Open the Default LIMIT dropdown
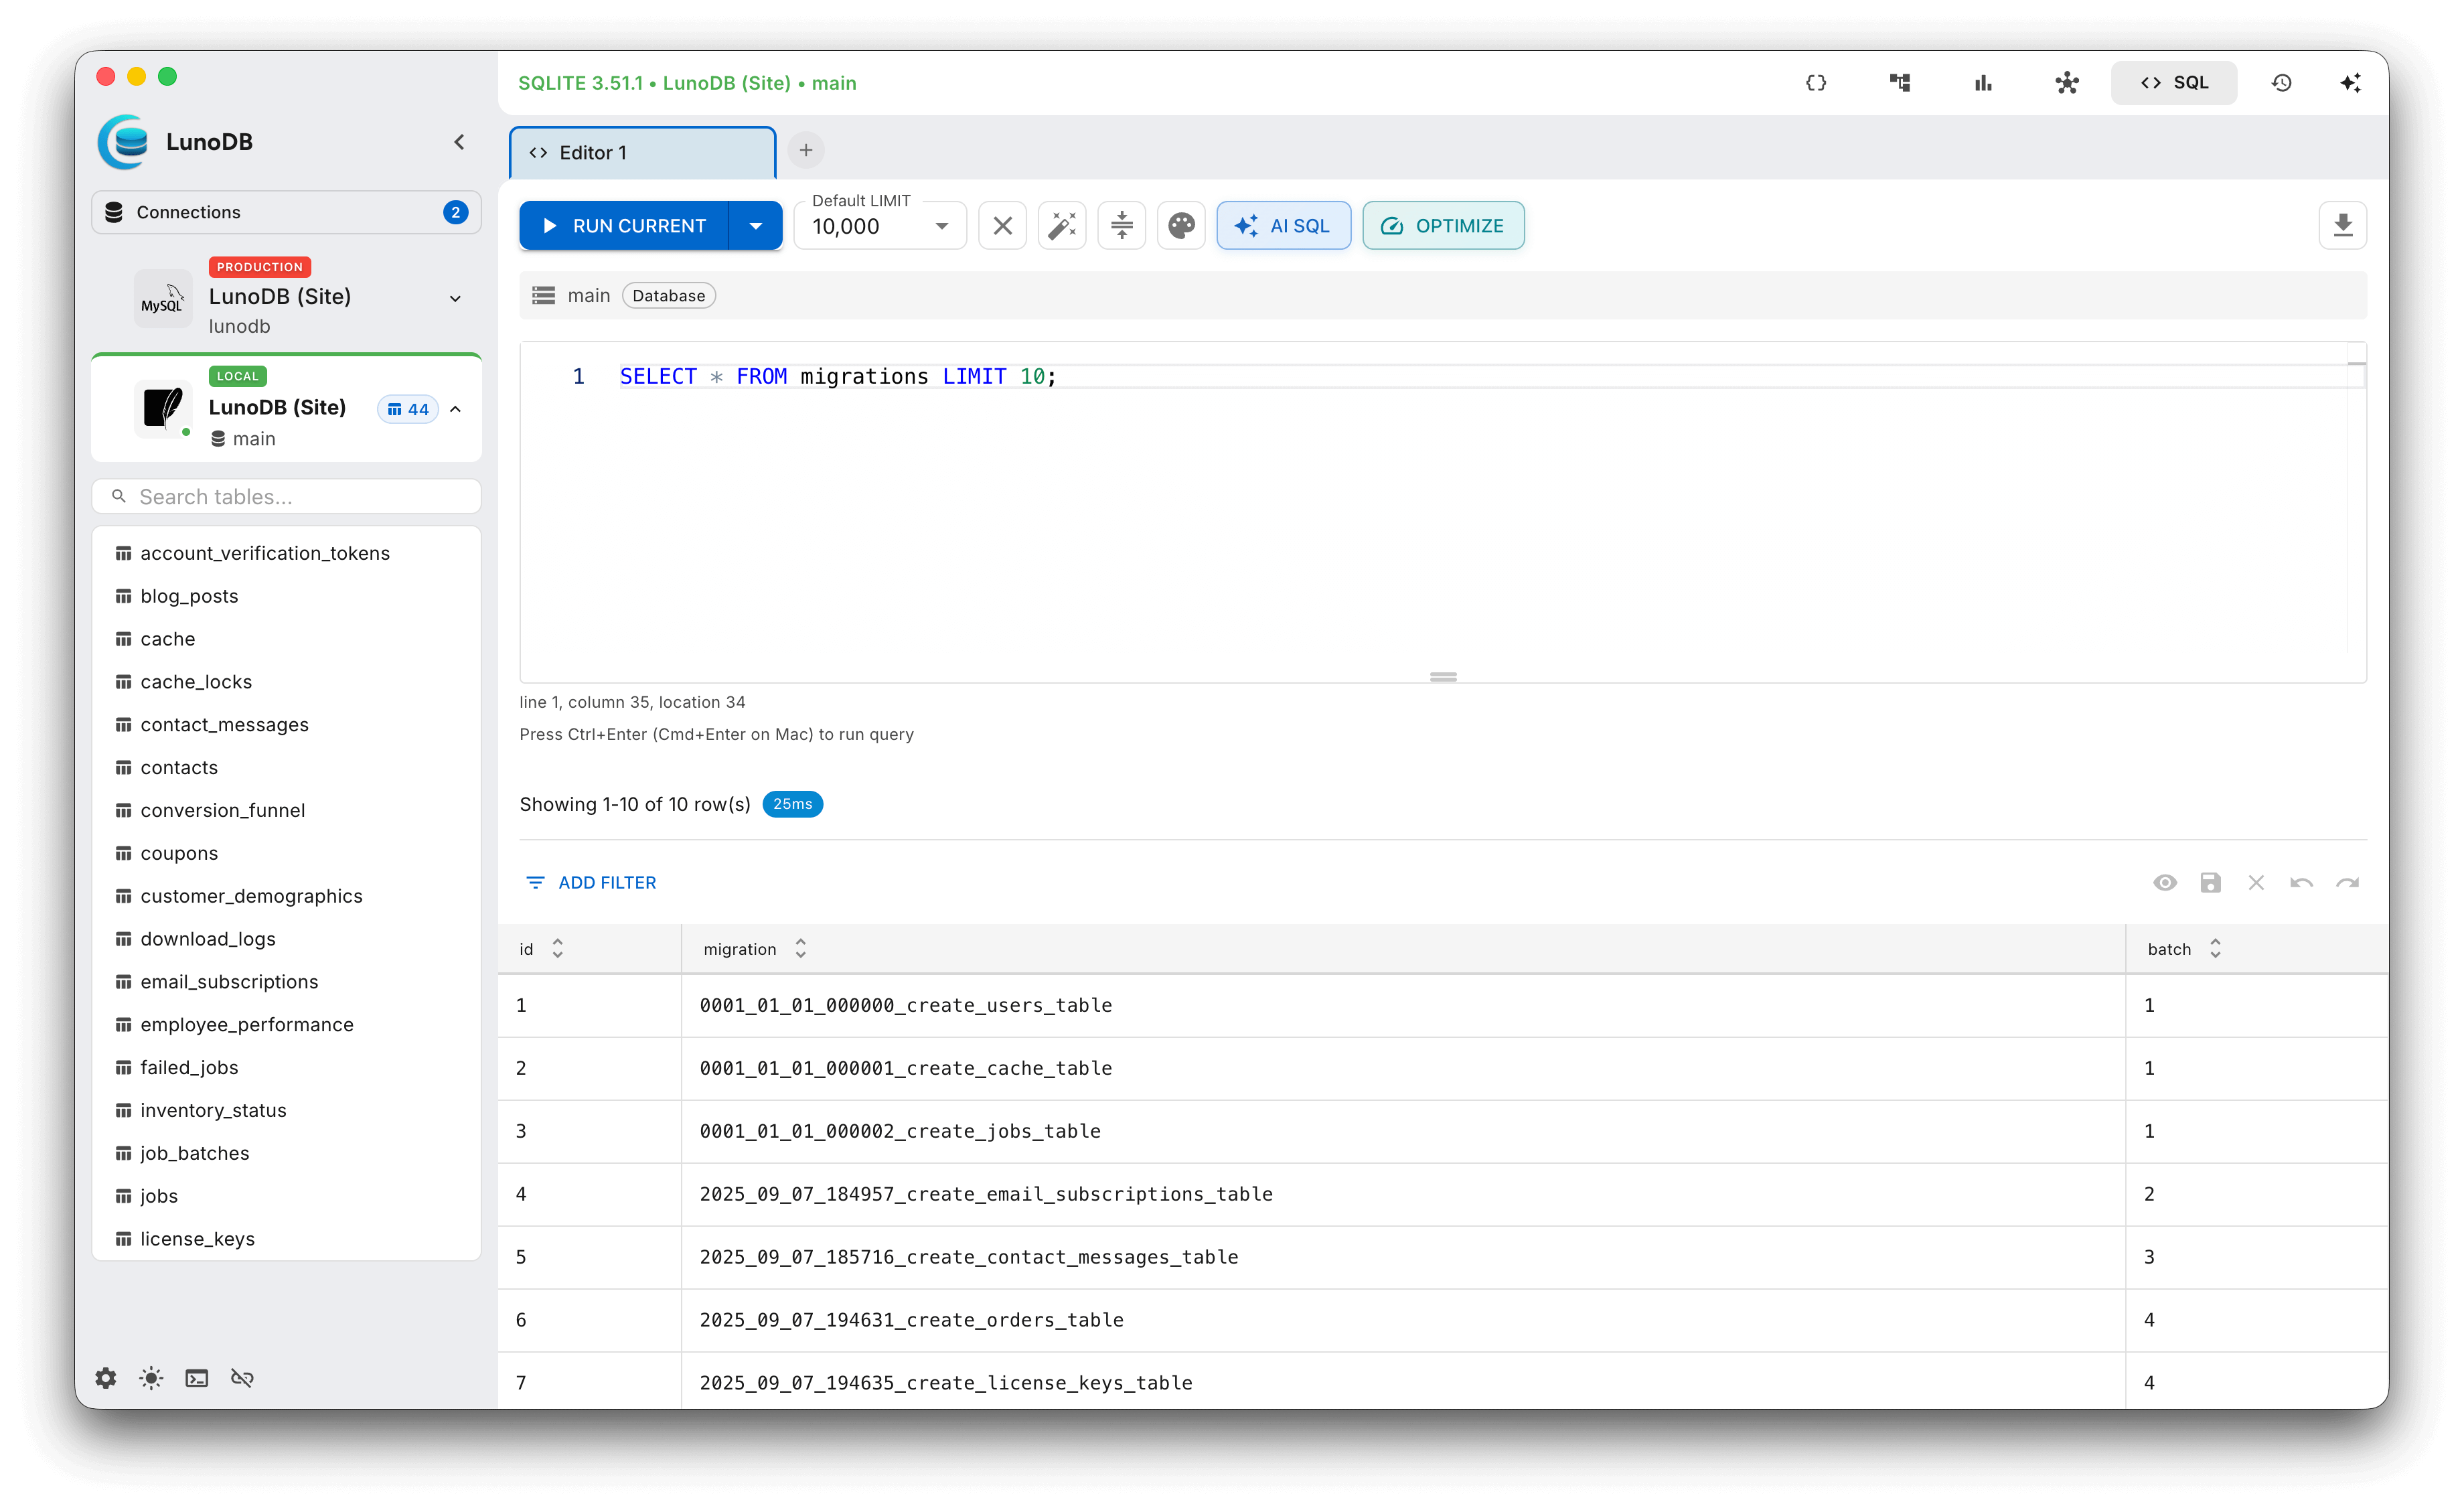The image size is (2464, 1508). pyautogui.click(x=880, y=226)
